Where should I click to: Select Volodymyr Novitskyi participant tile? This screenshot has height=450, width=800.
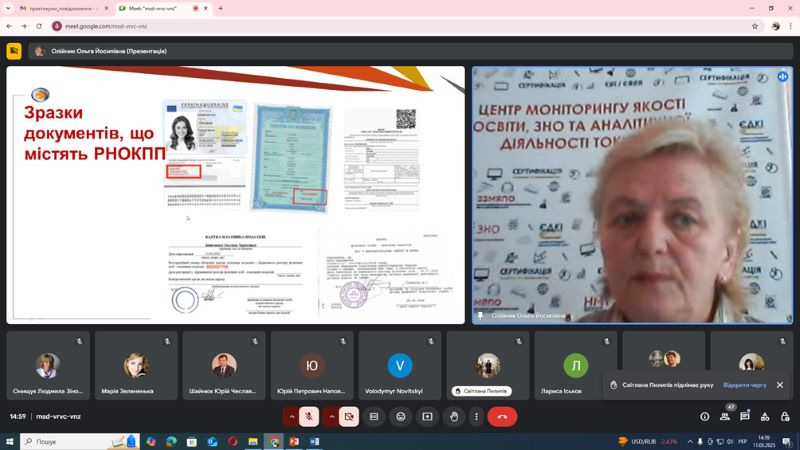[x=399, y=365]
